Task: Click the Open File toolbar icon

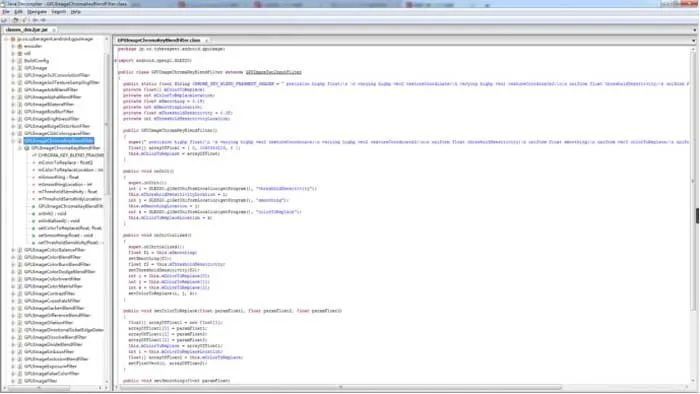Action: [x=4, y=20]
